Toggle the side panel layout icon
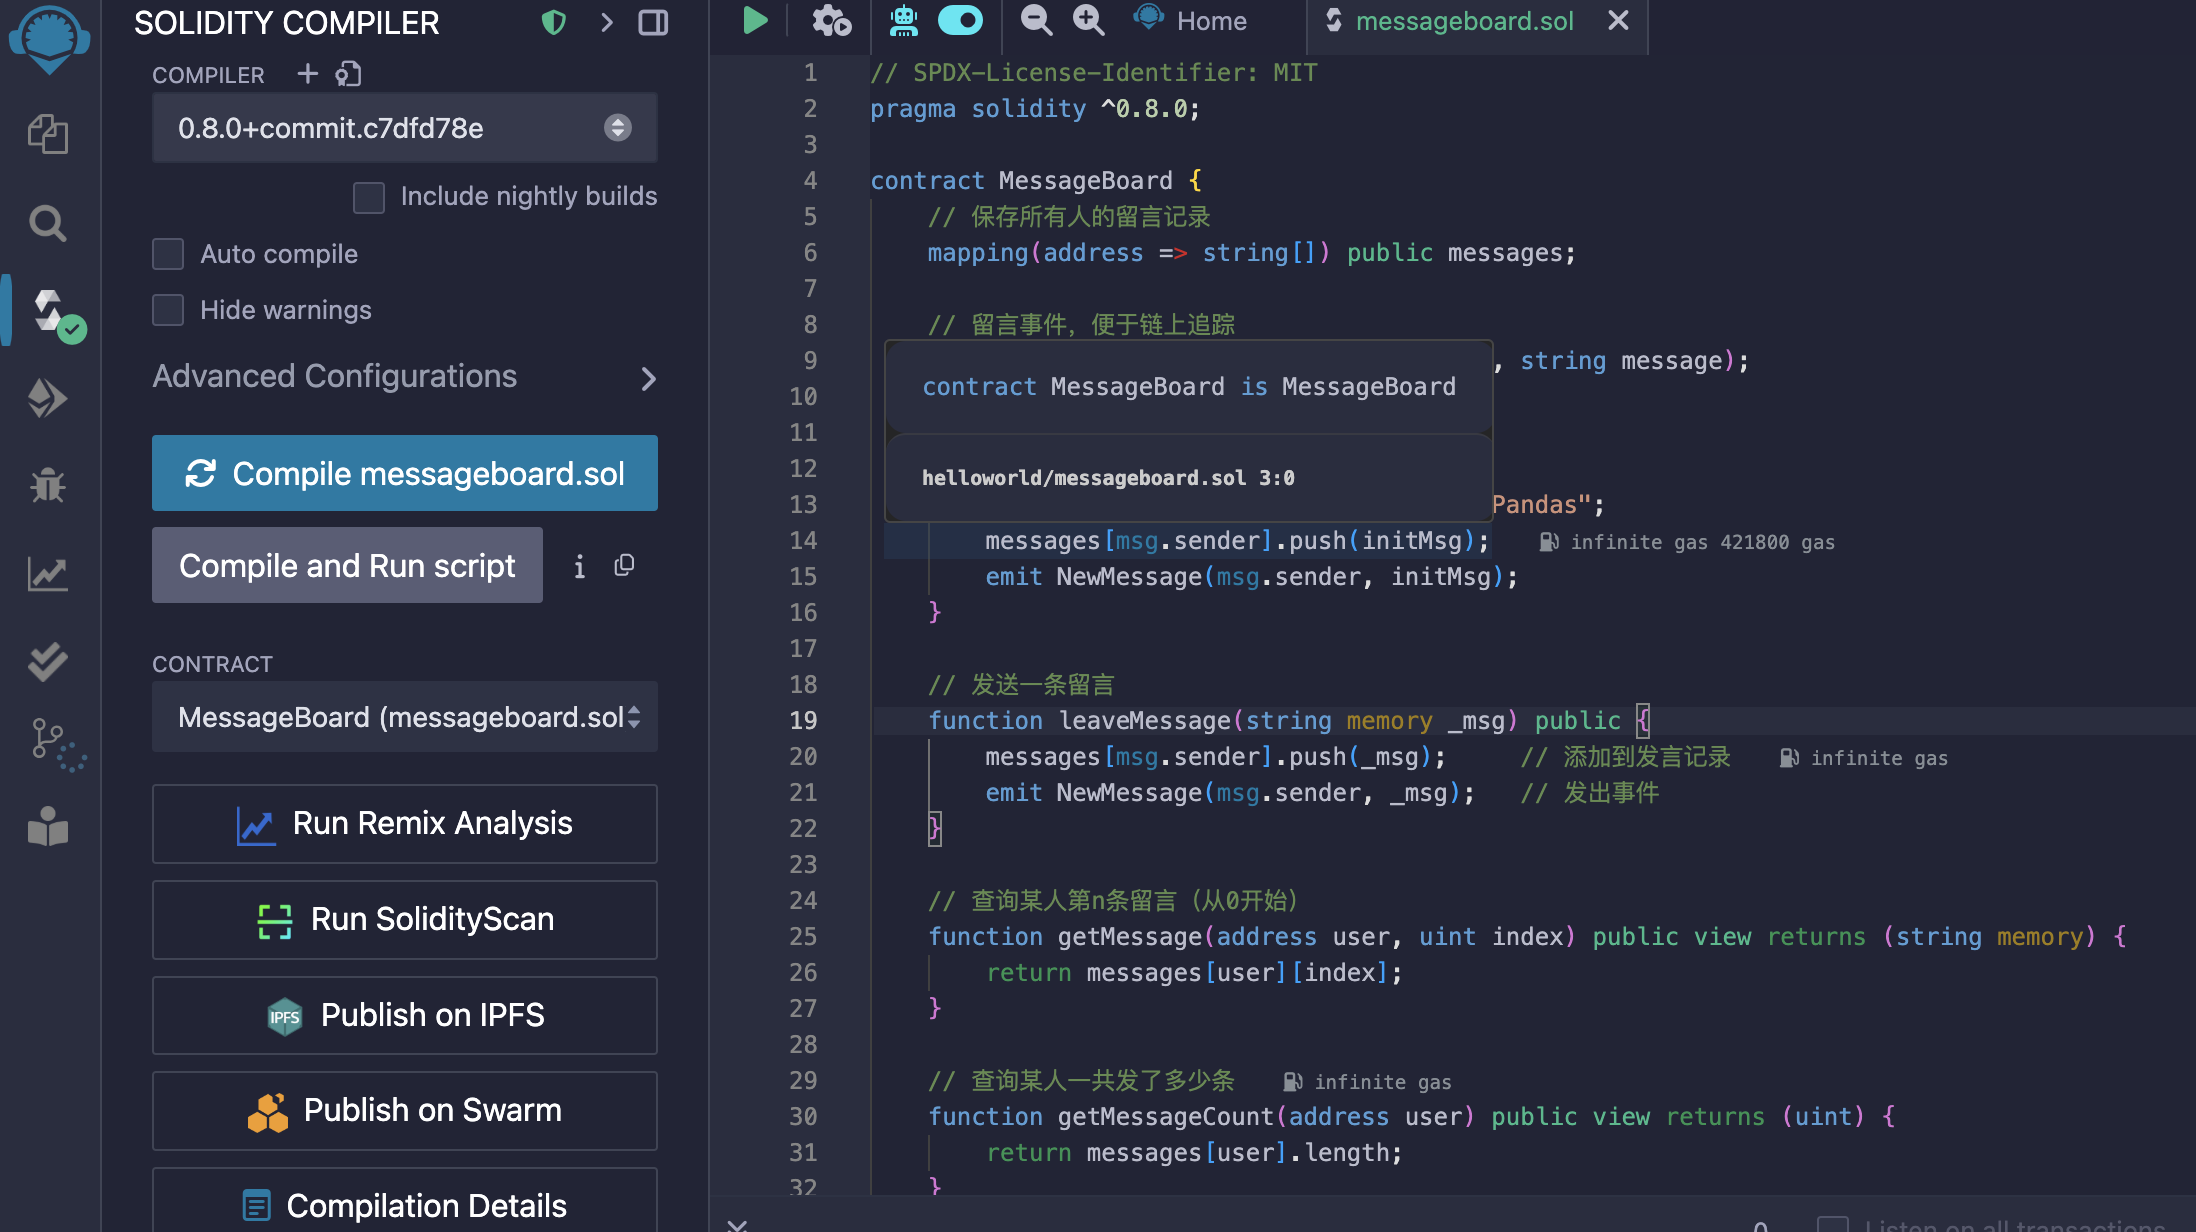2196x1232 pixels. (653, 22)
